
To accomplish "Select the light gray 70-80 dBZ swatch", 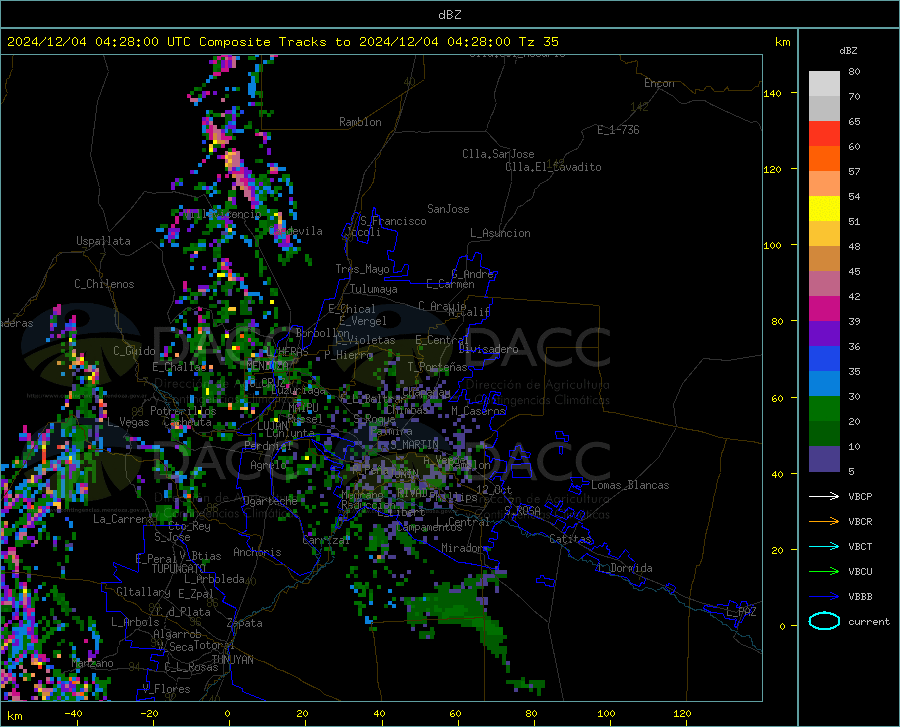I will [x=824, y=84].
